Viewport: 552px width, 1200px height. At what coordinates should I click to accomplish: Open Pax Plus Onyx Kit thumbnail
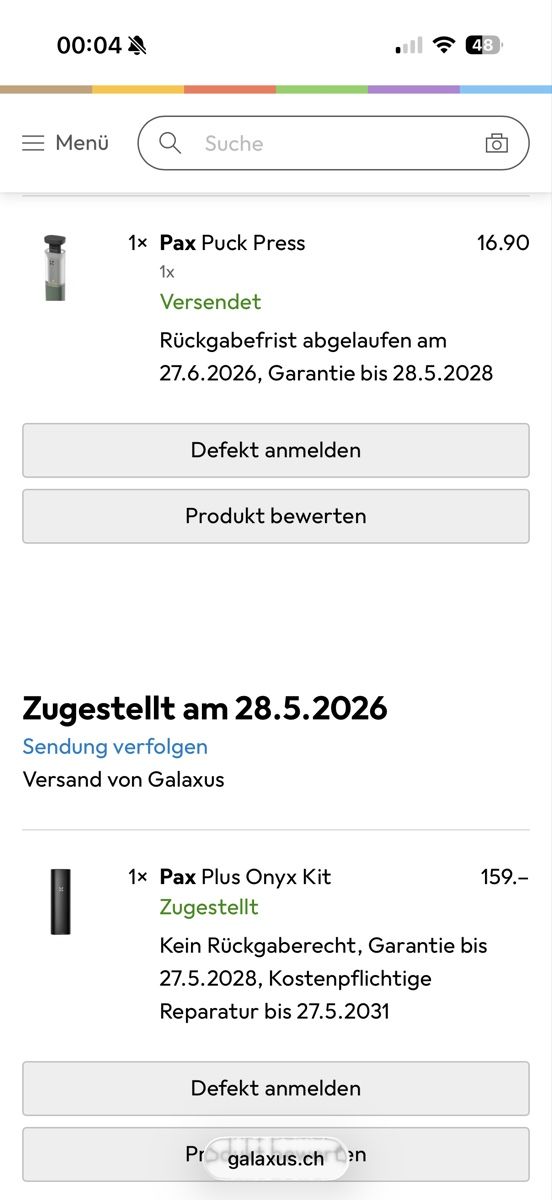[60, 901]
